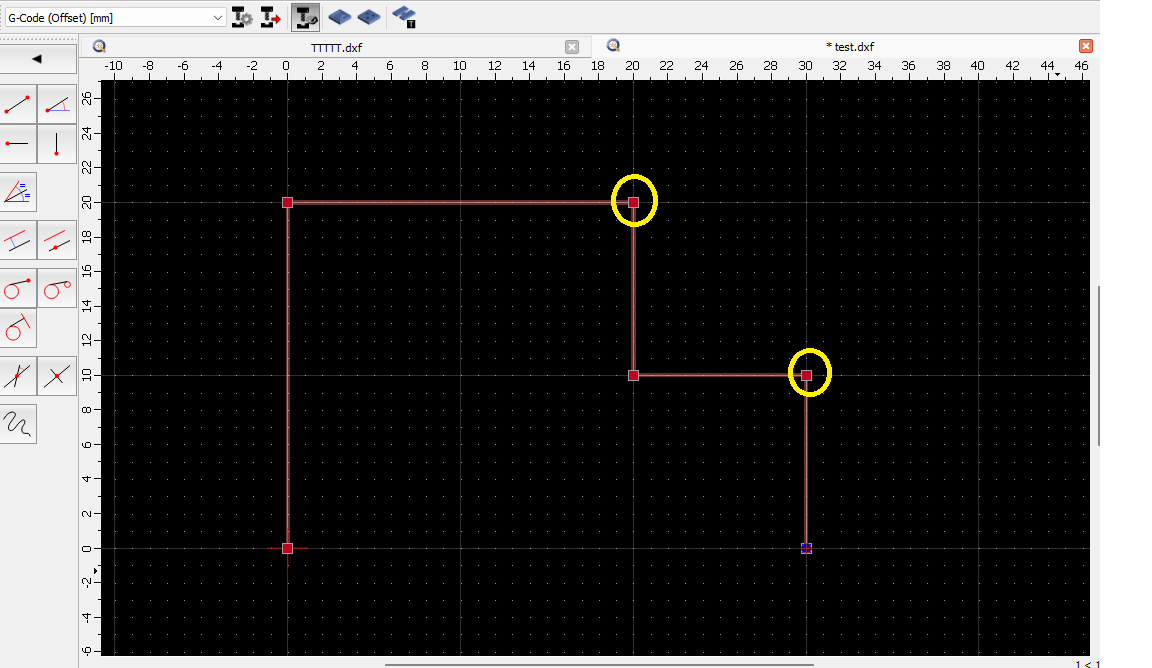
Task: Click the CAM export icon with red arrow
Action: click(x=270, y=17)
